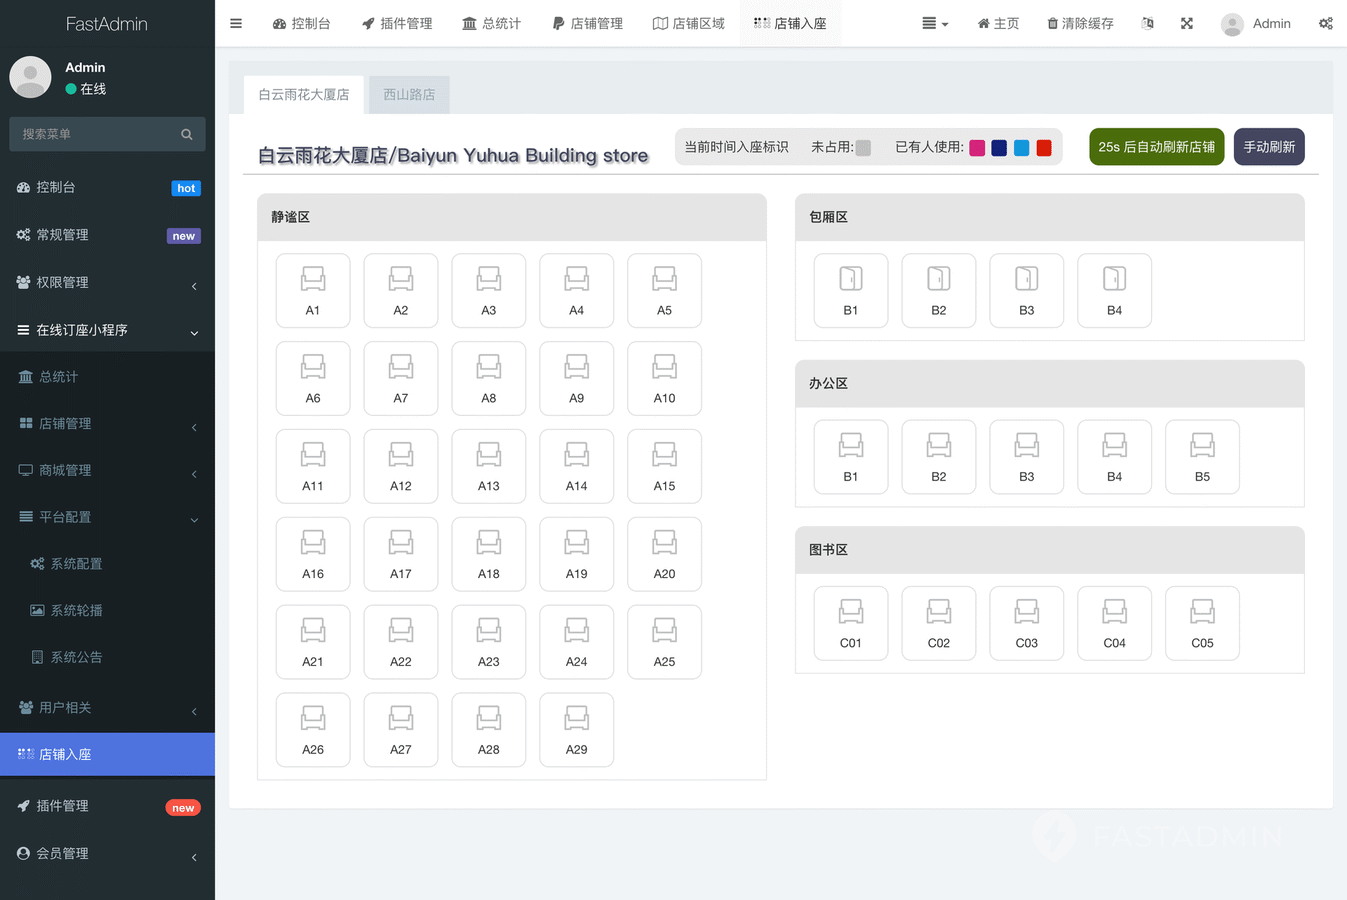The image size is (1347, 900).
Task: Click the 手动刷新 button
Action: coord(1268,147)
